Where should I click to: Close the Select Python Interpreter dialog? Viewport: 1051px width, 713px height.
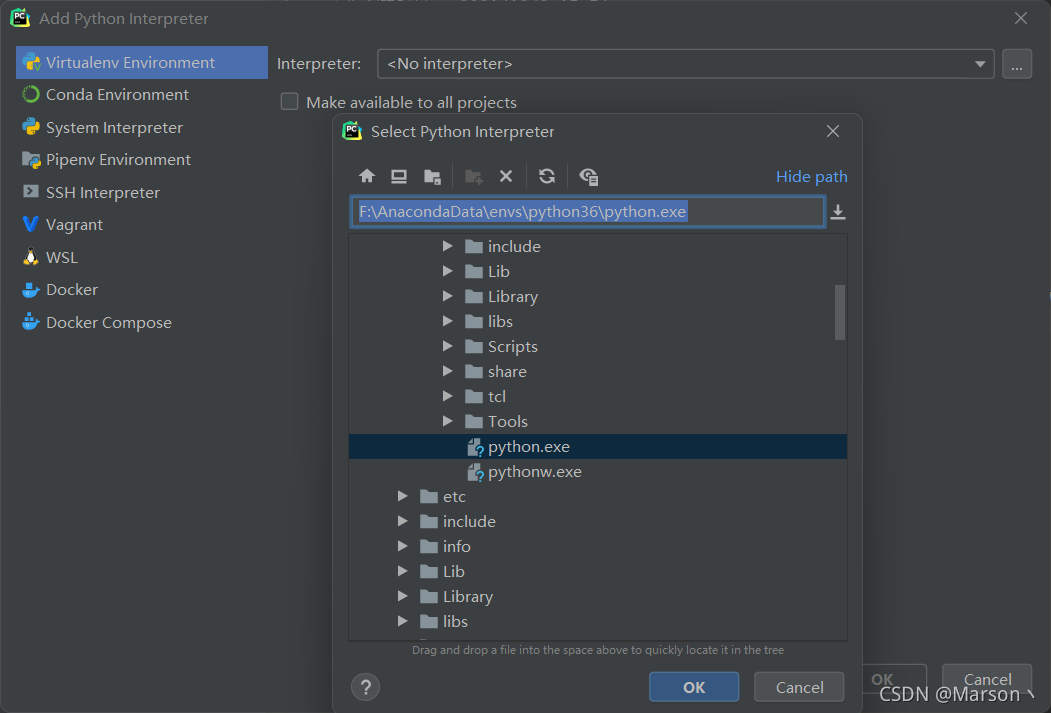tap(832, 131)
